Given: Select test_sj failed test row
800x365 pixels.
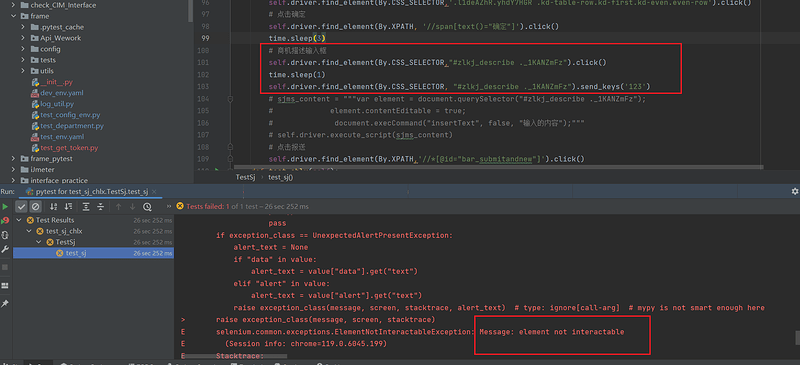Looking at the screenshot, I should click(93, 253).
